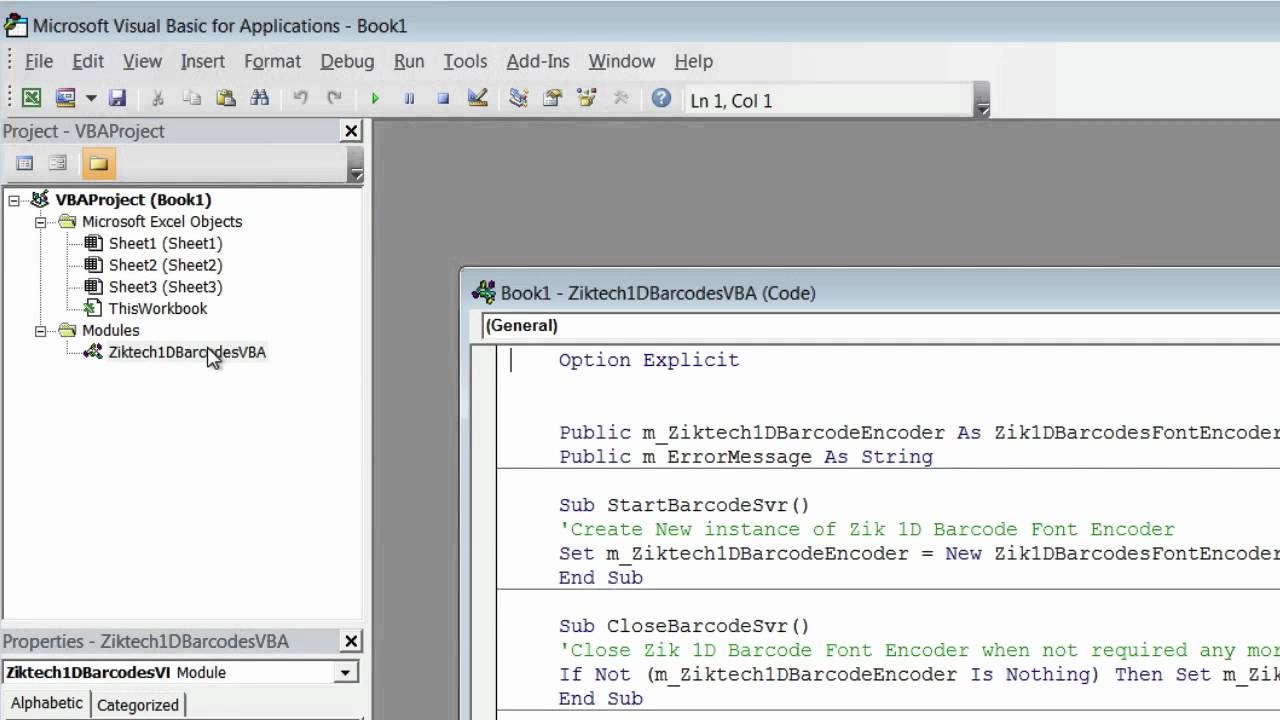1280x720 pixels.
Task: Select VBAProject (Book1) in project tree
Action: [x=133, y=200]
